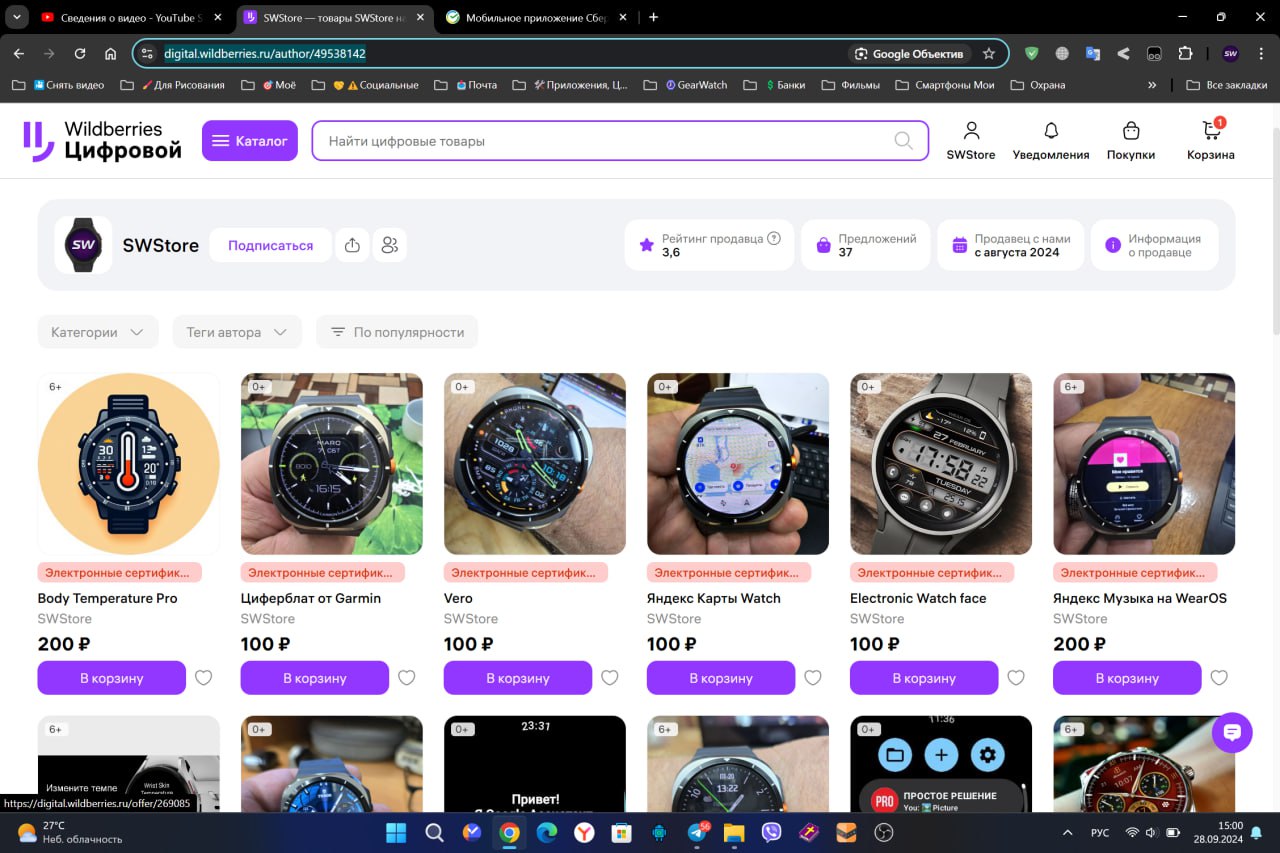Open the По популярности sort menu
The height and width of the screenshot is (853, 1280).
coord(397,332)
